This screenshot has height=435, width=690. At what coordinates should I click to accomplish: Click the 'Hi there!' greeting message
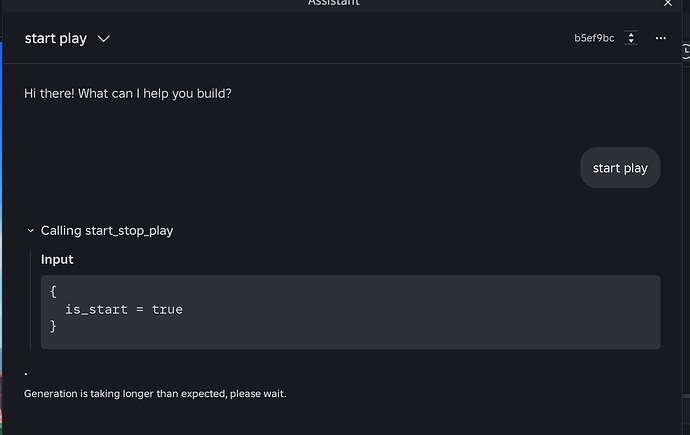click(128, 94)
